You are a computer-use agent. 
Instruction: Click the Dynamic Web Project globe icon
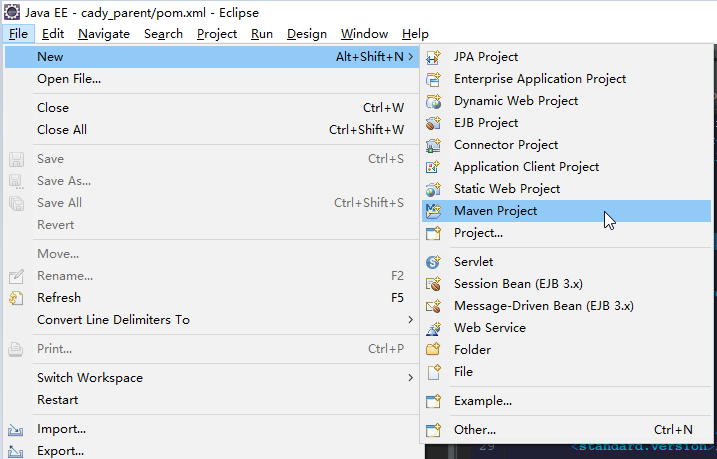433,101
